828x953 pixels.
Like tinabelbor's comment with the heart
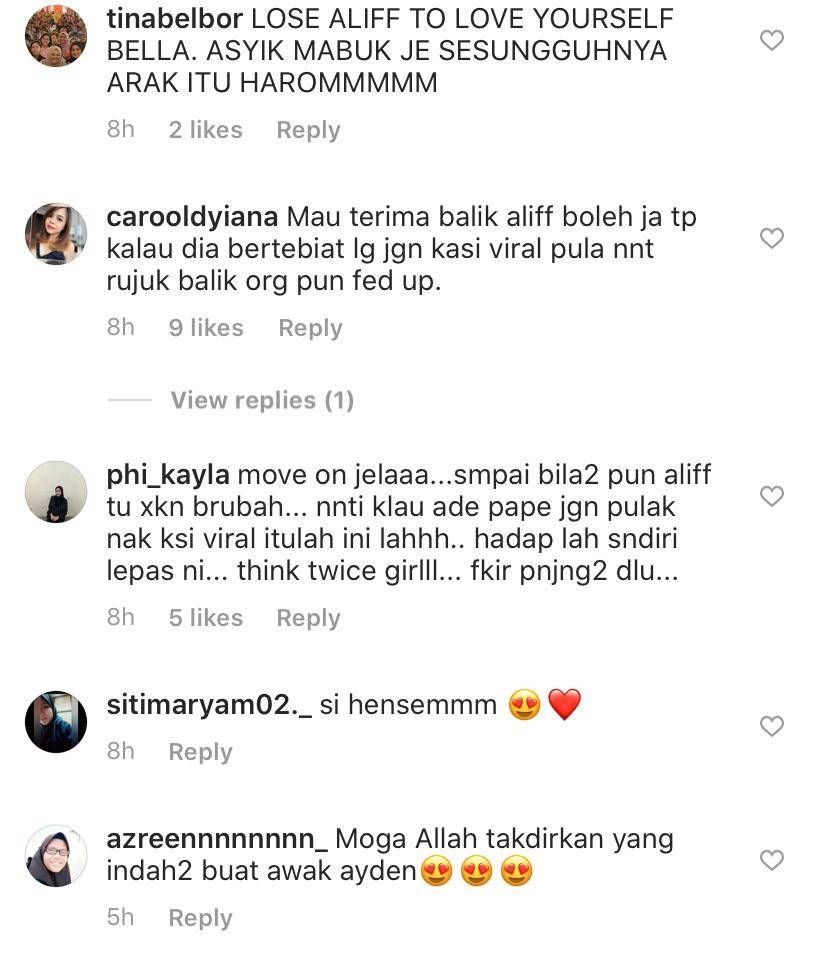tap(771, 40)
